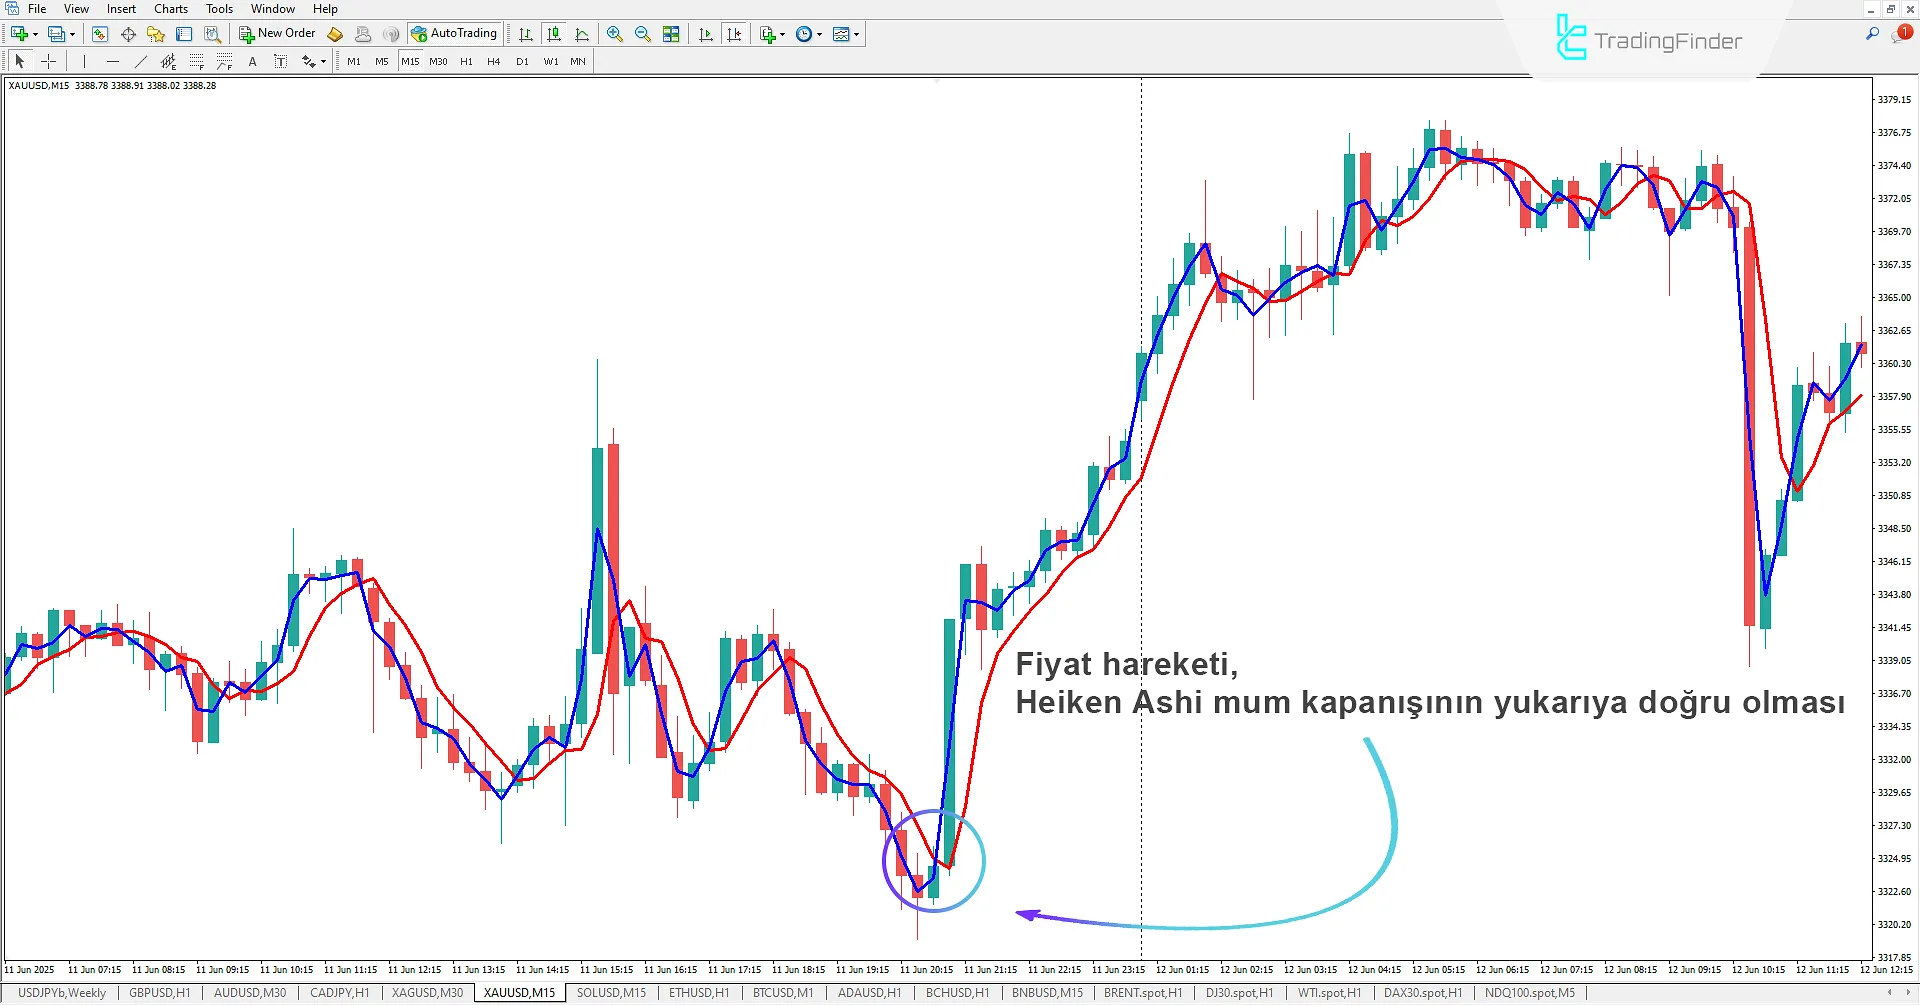Draw a vertical line on the chart
1920x1005 pixels.
point(84,61)
